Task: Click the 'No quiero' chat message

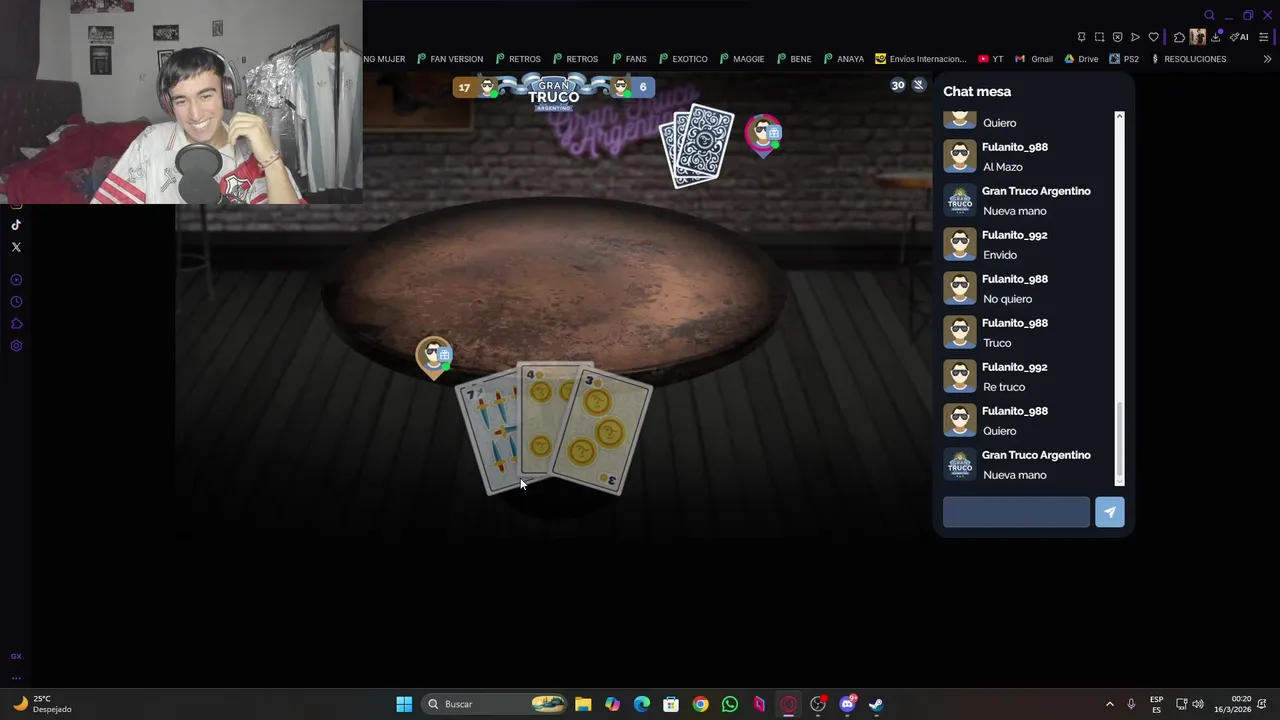Action: coord(1008,299)
